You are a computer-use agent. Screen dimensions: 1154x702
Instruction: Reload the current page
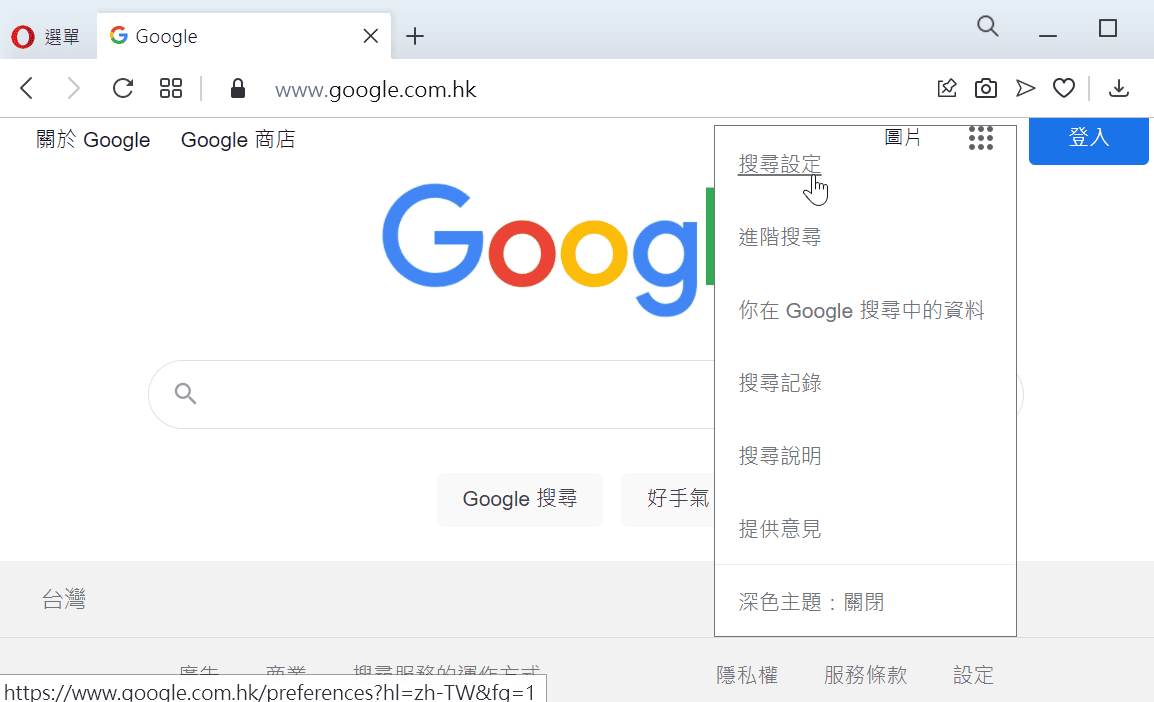pos(123,89)
